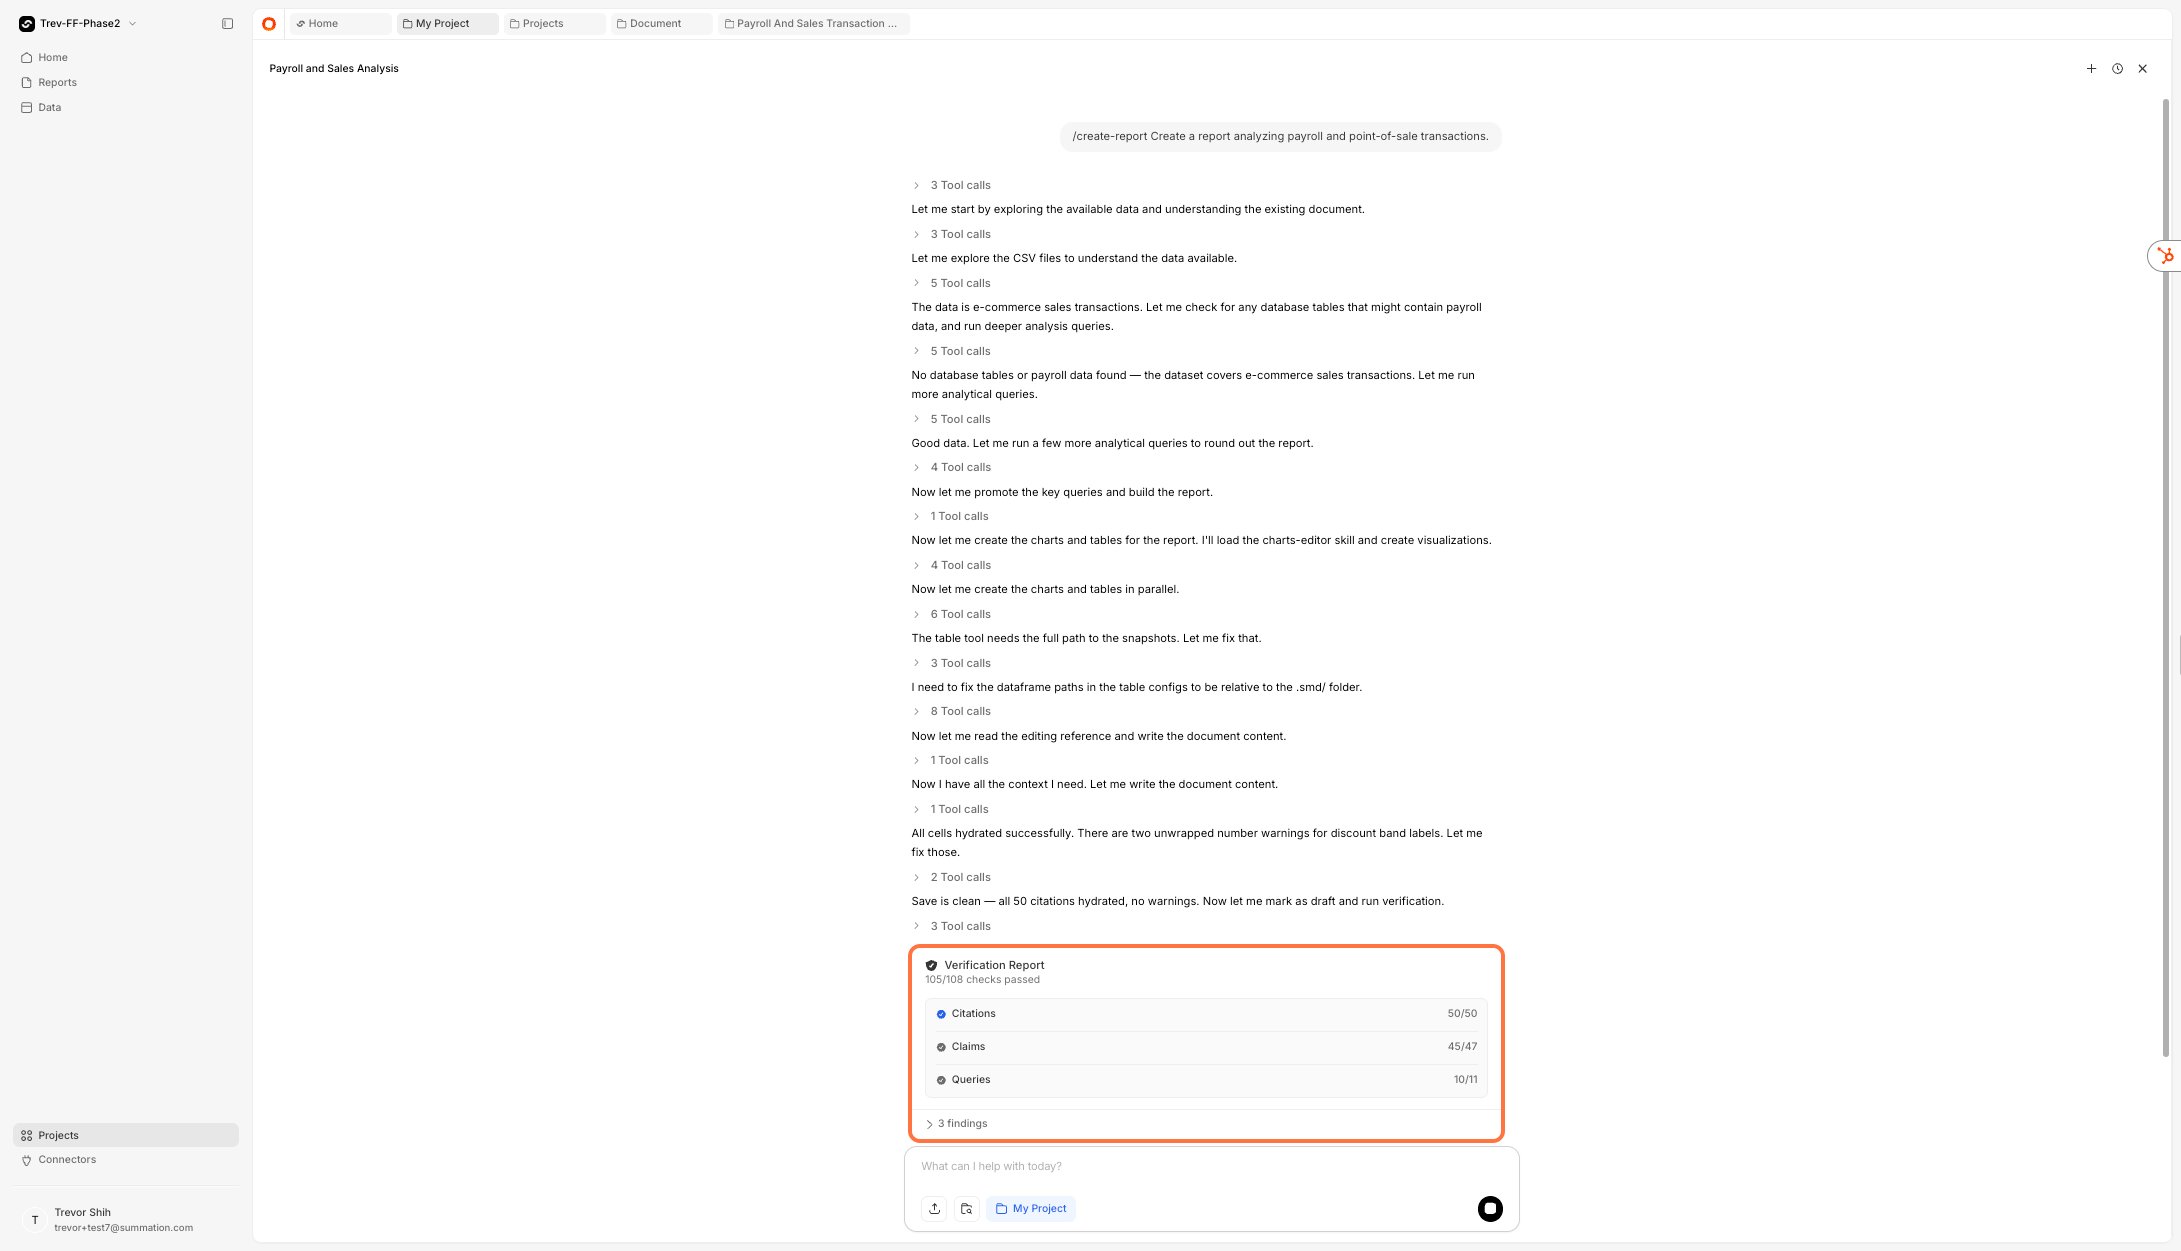2181x1251 pixels.
Task: Click the My Project chip in chat box
Action: point(1031,1208)
